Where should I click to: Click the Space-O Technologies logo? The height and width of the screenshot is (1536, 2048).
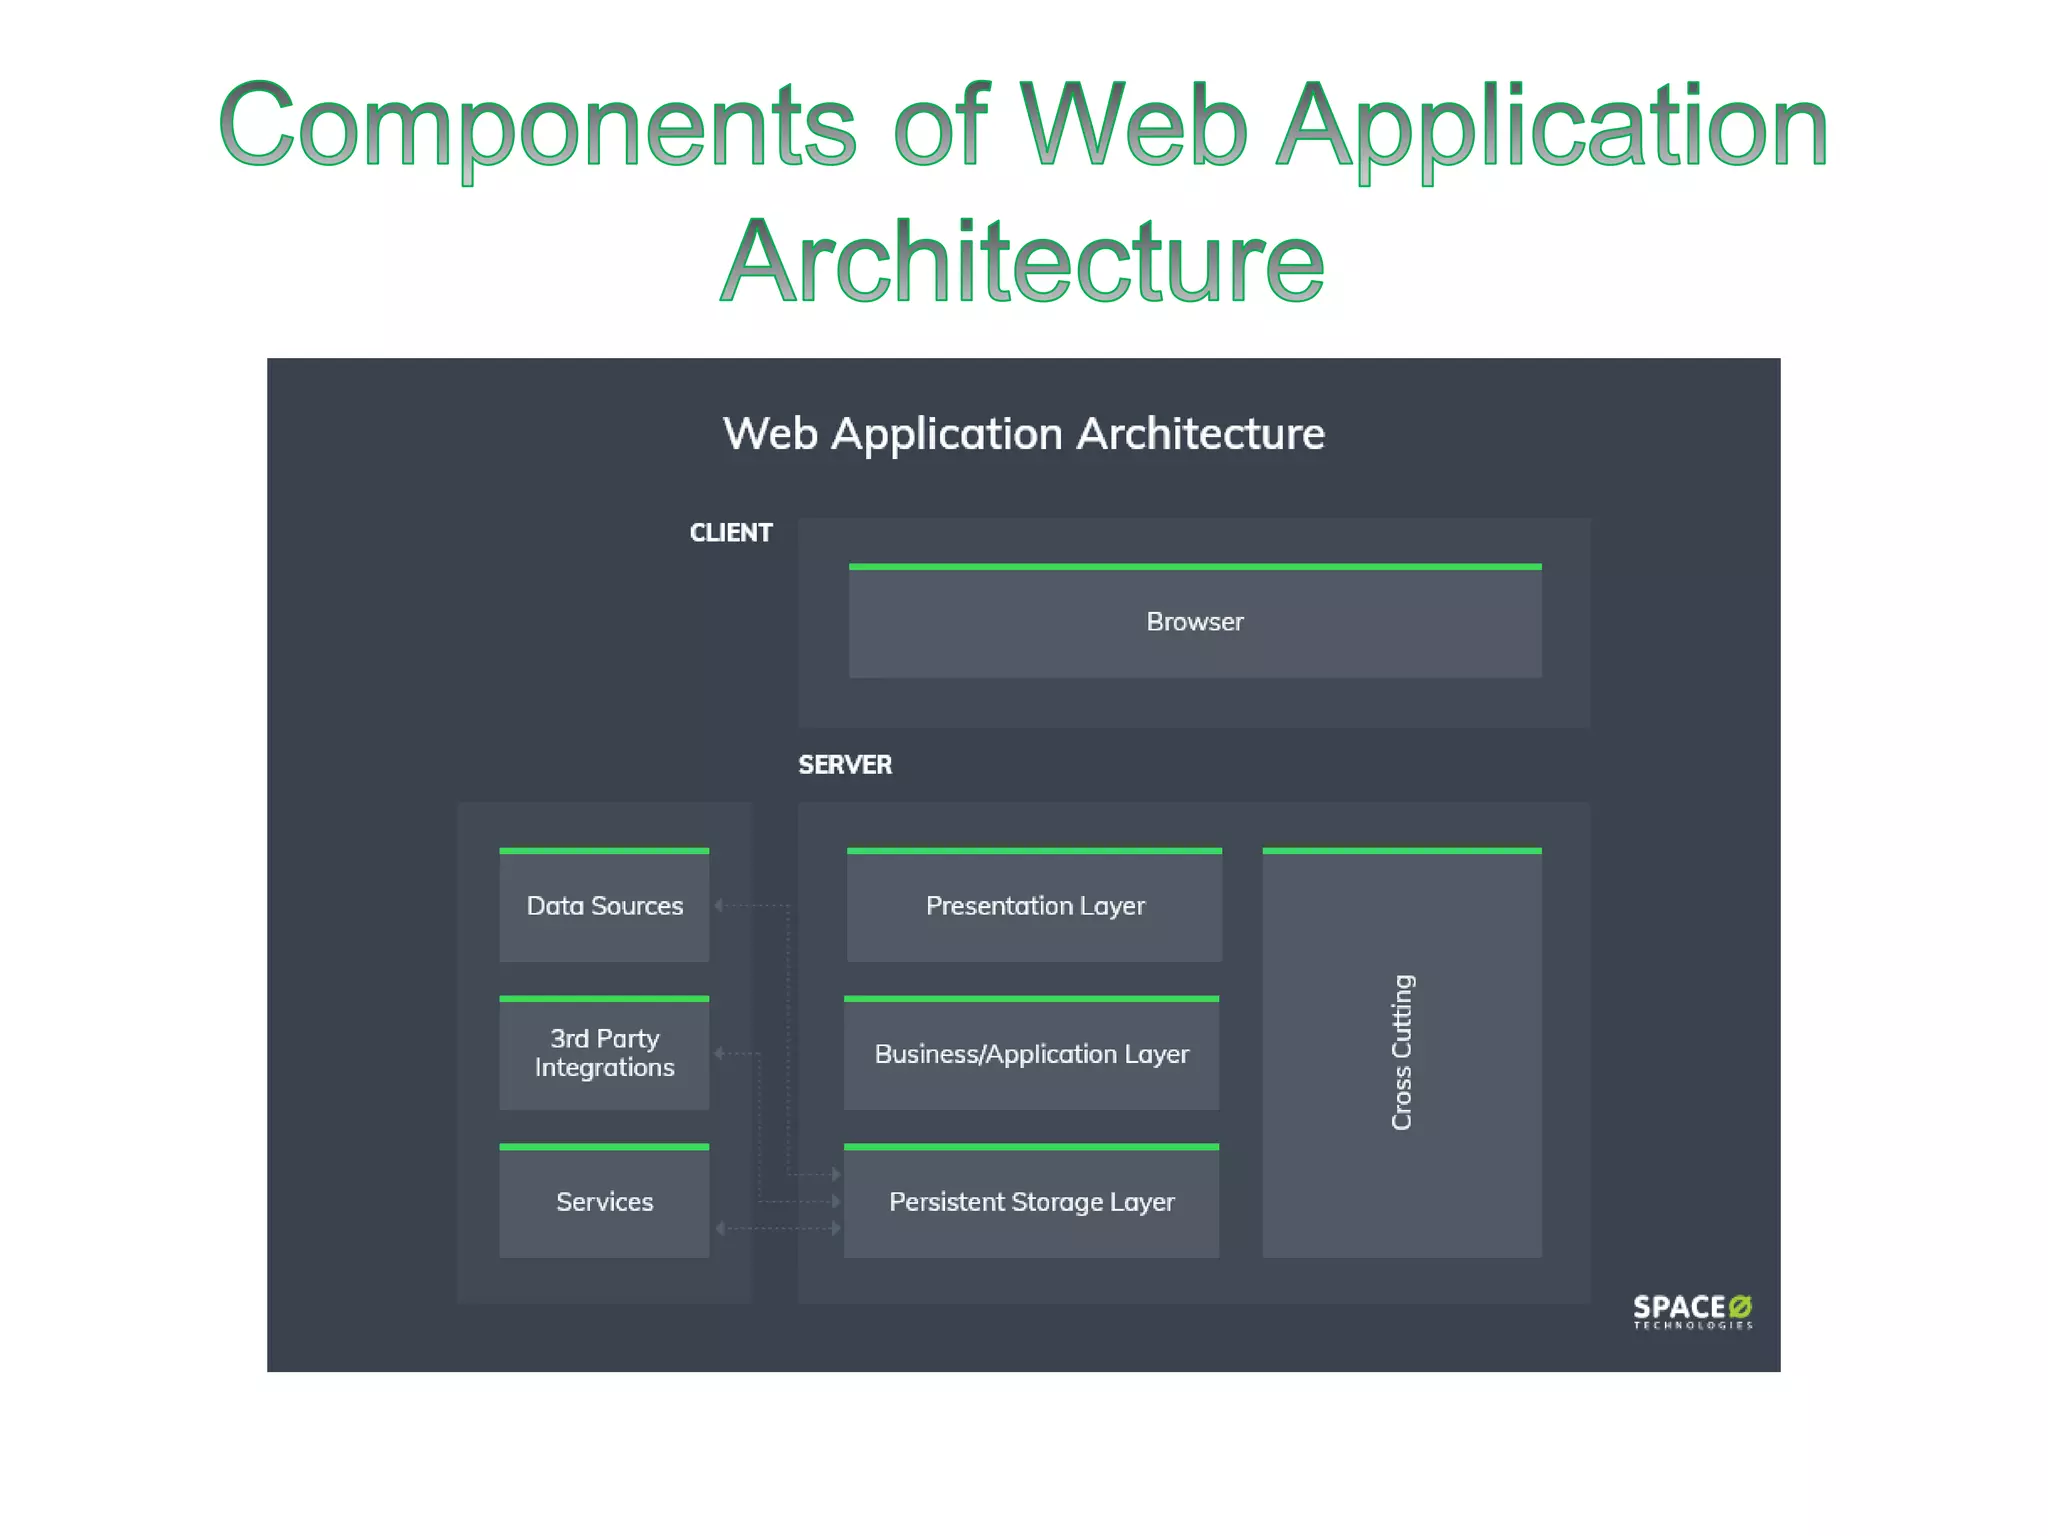coord(1692,1311)
